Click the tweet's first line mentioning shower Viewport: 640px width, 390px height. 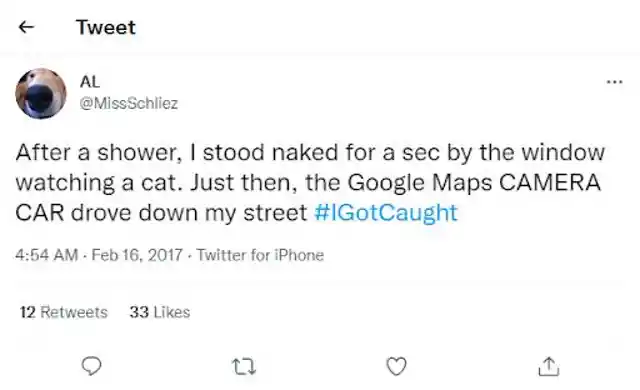click(310, 153)
